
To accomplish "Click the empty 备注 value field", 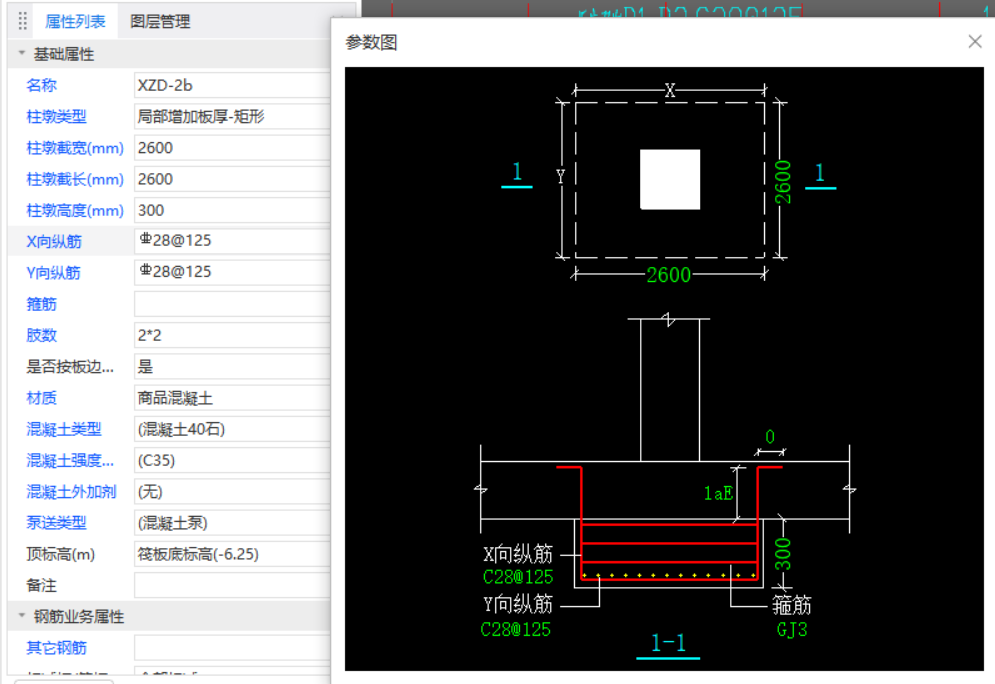I will [232, 585].
